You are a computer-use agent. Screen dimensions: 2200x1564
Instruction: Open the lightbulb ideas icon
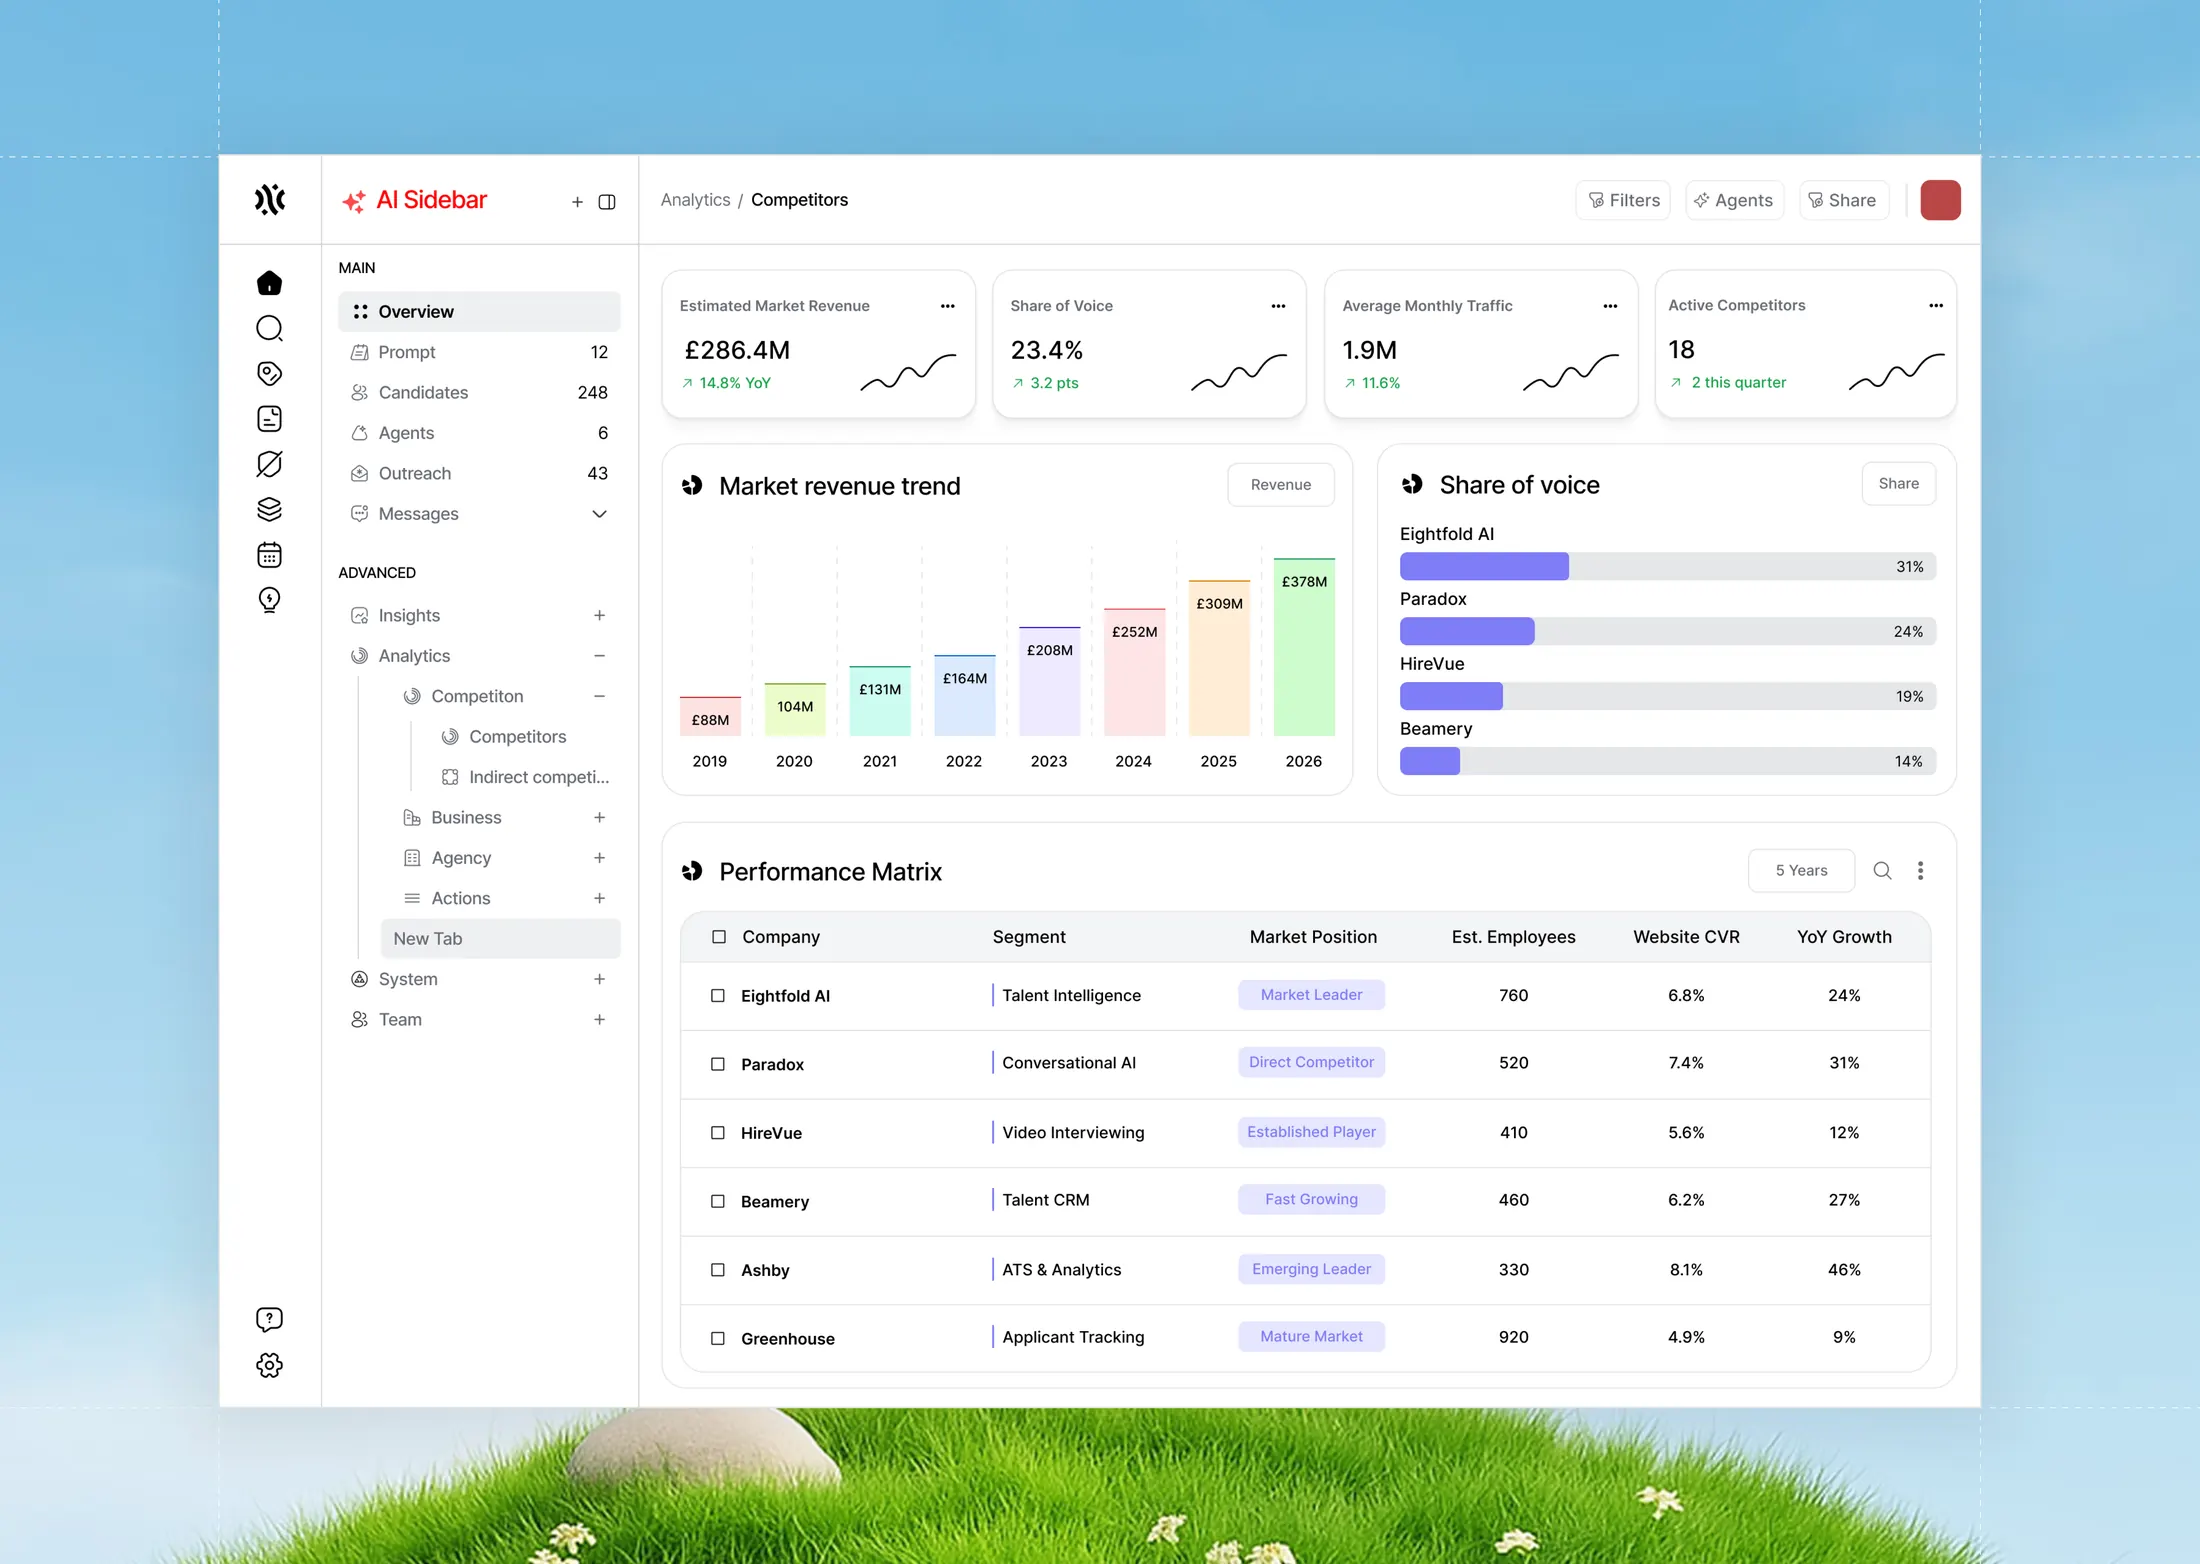tap(270, 600)
